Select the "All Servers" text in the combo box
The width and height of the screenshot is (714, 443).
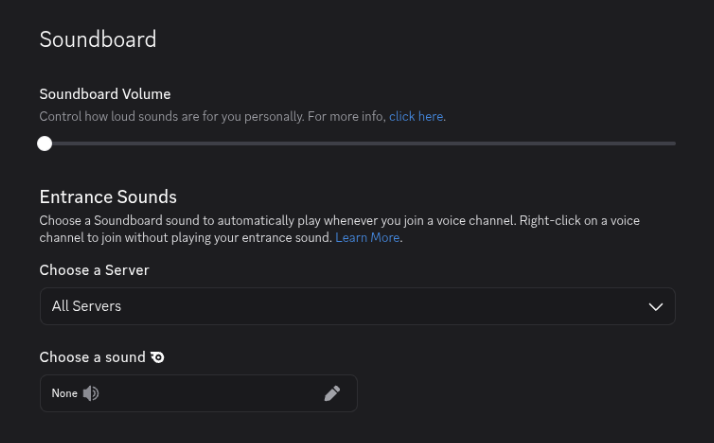click(x=86, y=306)
